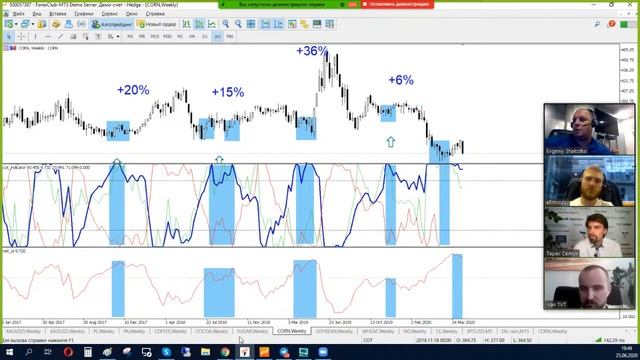The width and height of the screenshot is (640, 360).
Task: Set timeframe to H1
Action: [x=180, y=36]
